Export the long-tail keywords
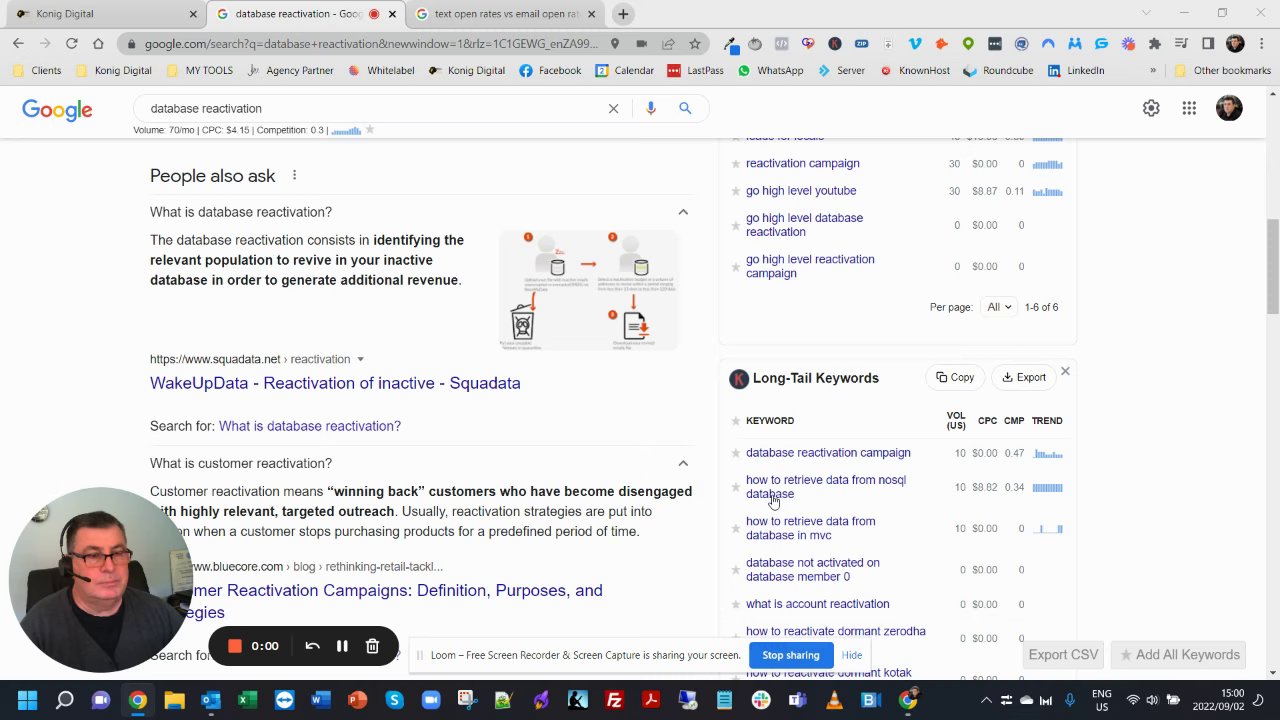Viewport: 1280px width, 720px height. tap(1023, 378)
